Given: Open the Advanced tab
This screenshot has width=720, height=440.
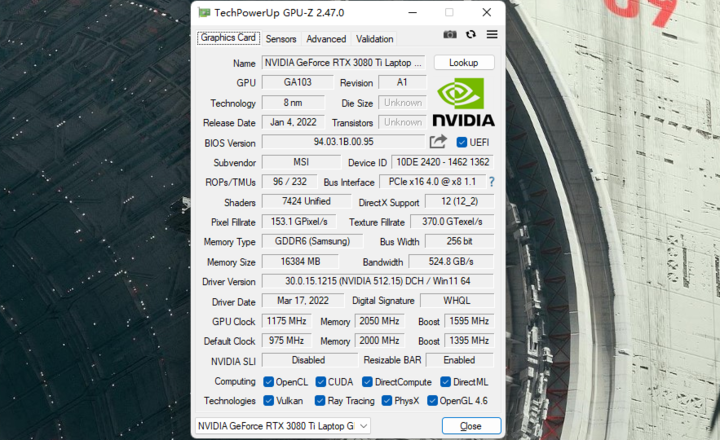Looking at the screenshot, I should [326, 39].
